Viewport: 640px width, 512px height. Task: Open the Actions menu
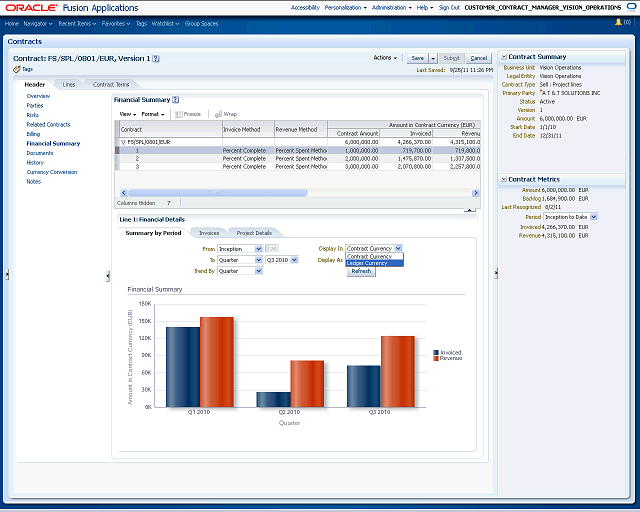pos(385,58)
